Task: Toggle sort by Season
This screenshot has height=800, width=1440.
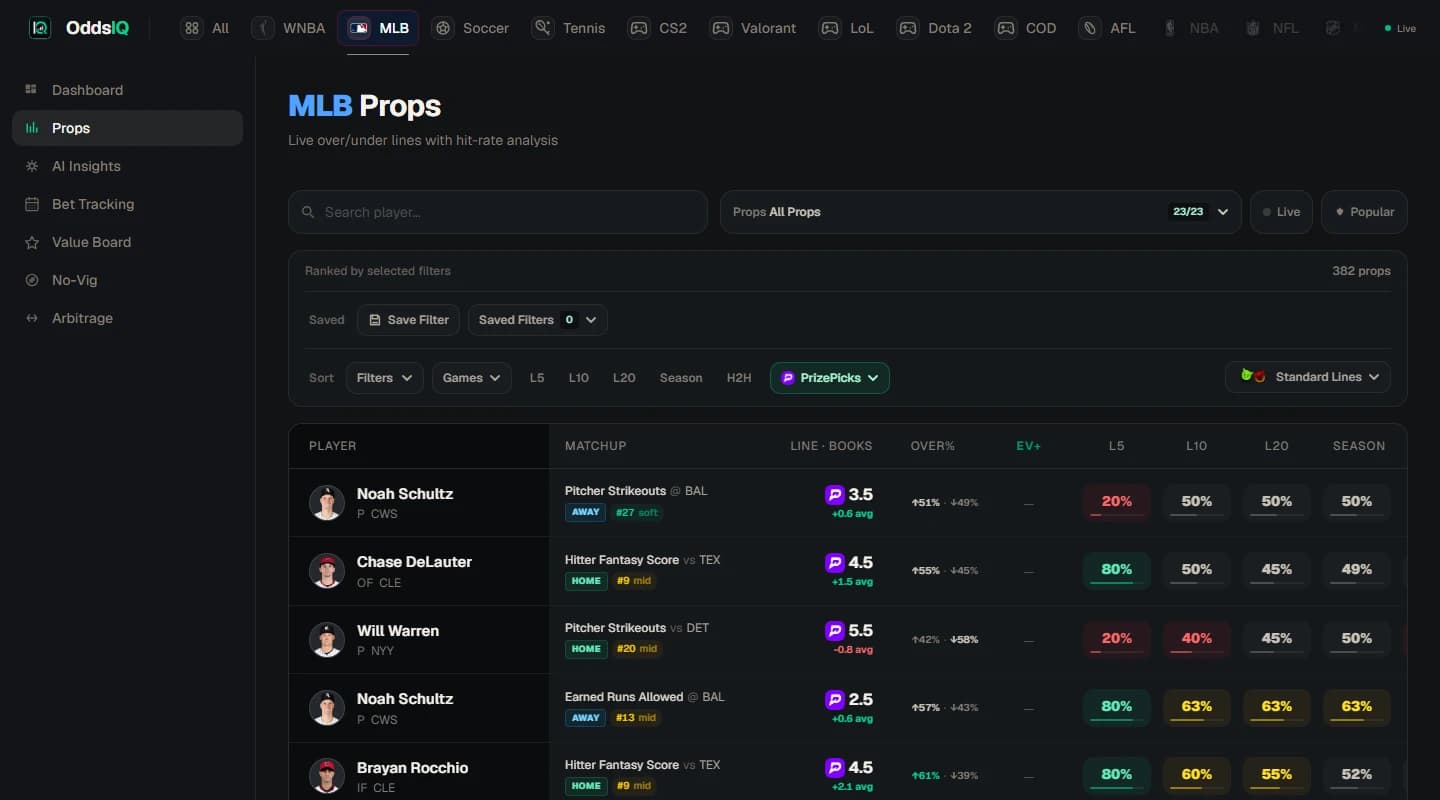Action: click(681, 378)
